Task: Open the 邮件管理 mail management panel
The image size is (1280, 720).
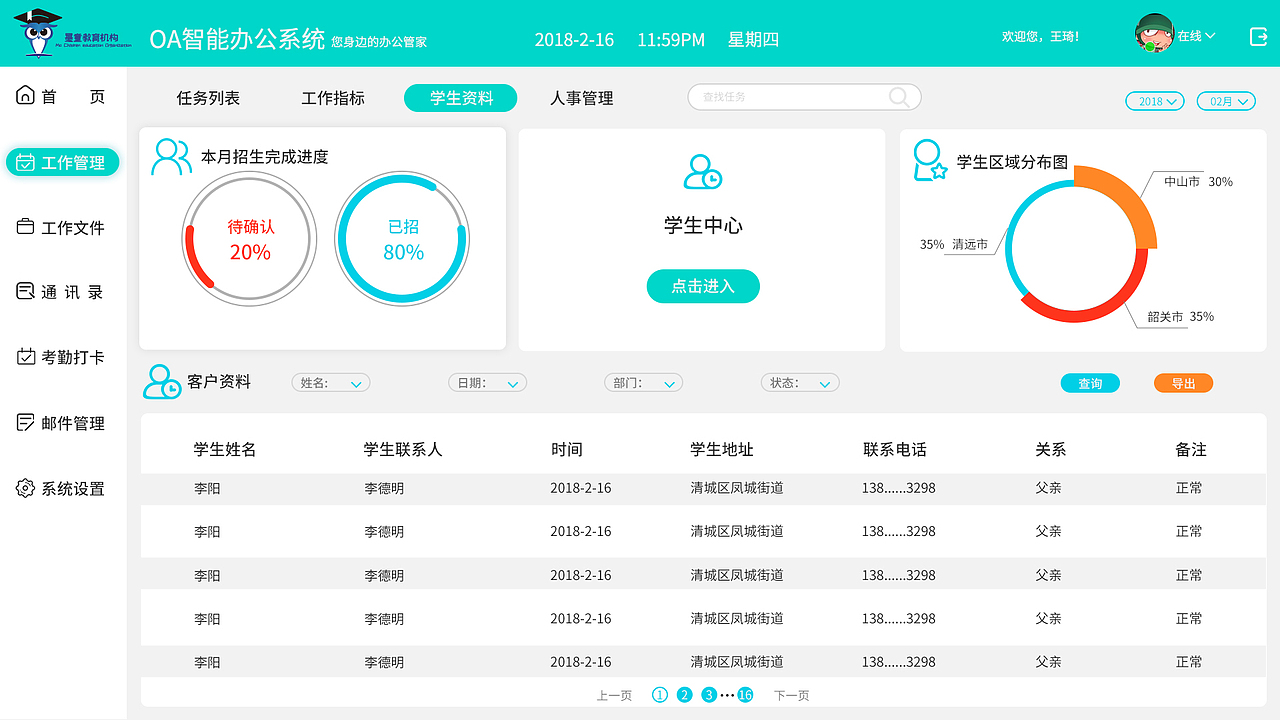Action: pyautogui.click(x=62, y=422)
